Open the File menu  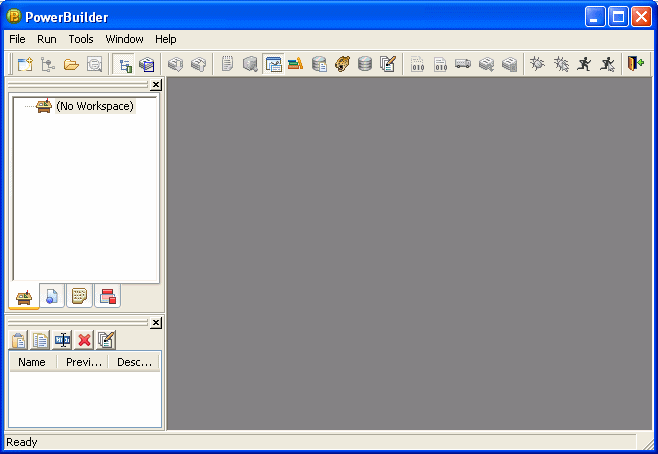click(x=17, y=39)
